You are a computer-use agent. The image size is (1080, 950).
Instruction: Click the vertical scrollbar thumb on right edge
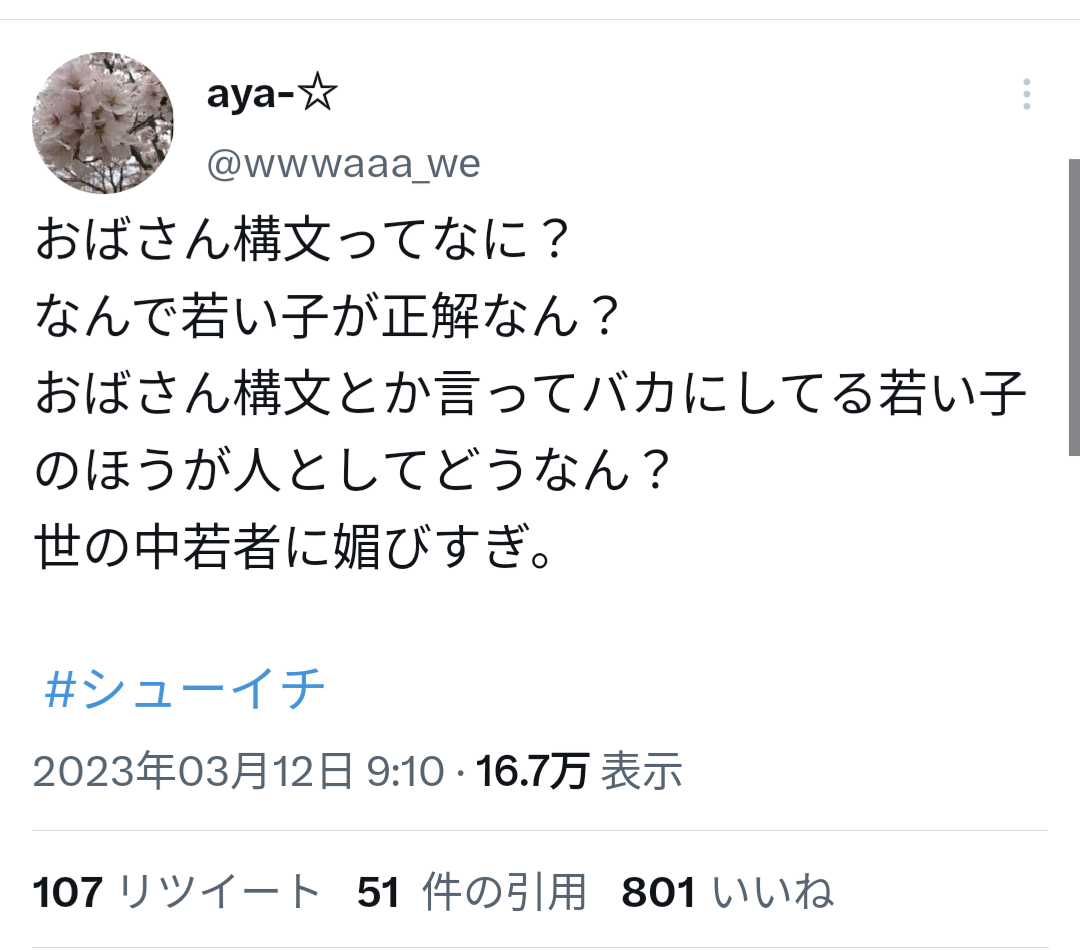[1074, 307]
